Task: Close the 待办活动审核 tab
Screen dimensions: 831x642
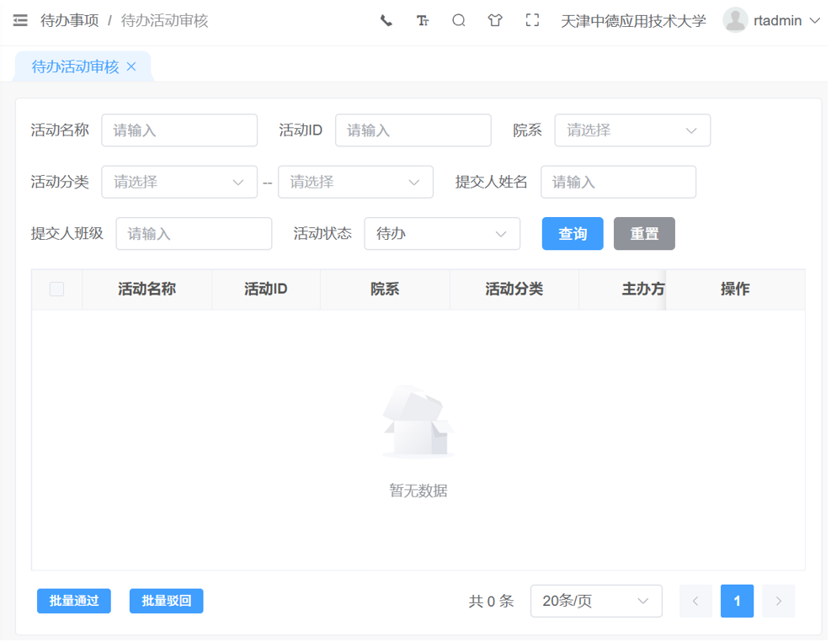Action: 132,67
